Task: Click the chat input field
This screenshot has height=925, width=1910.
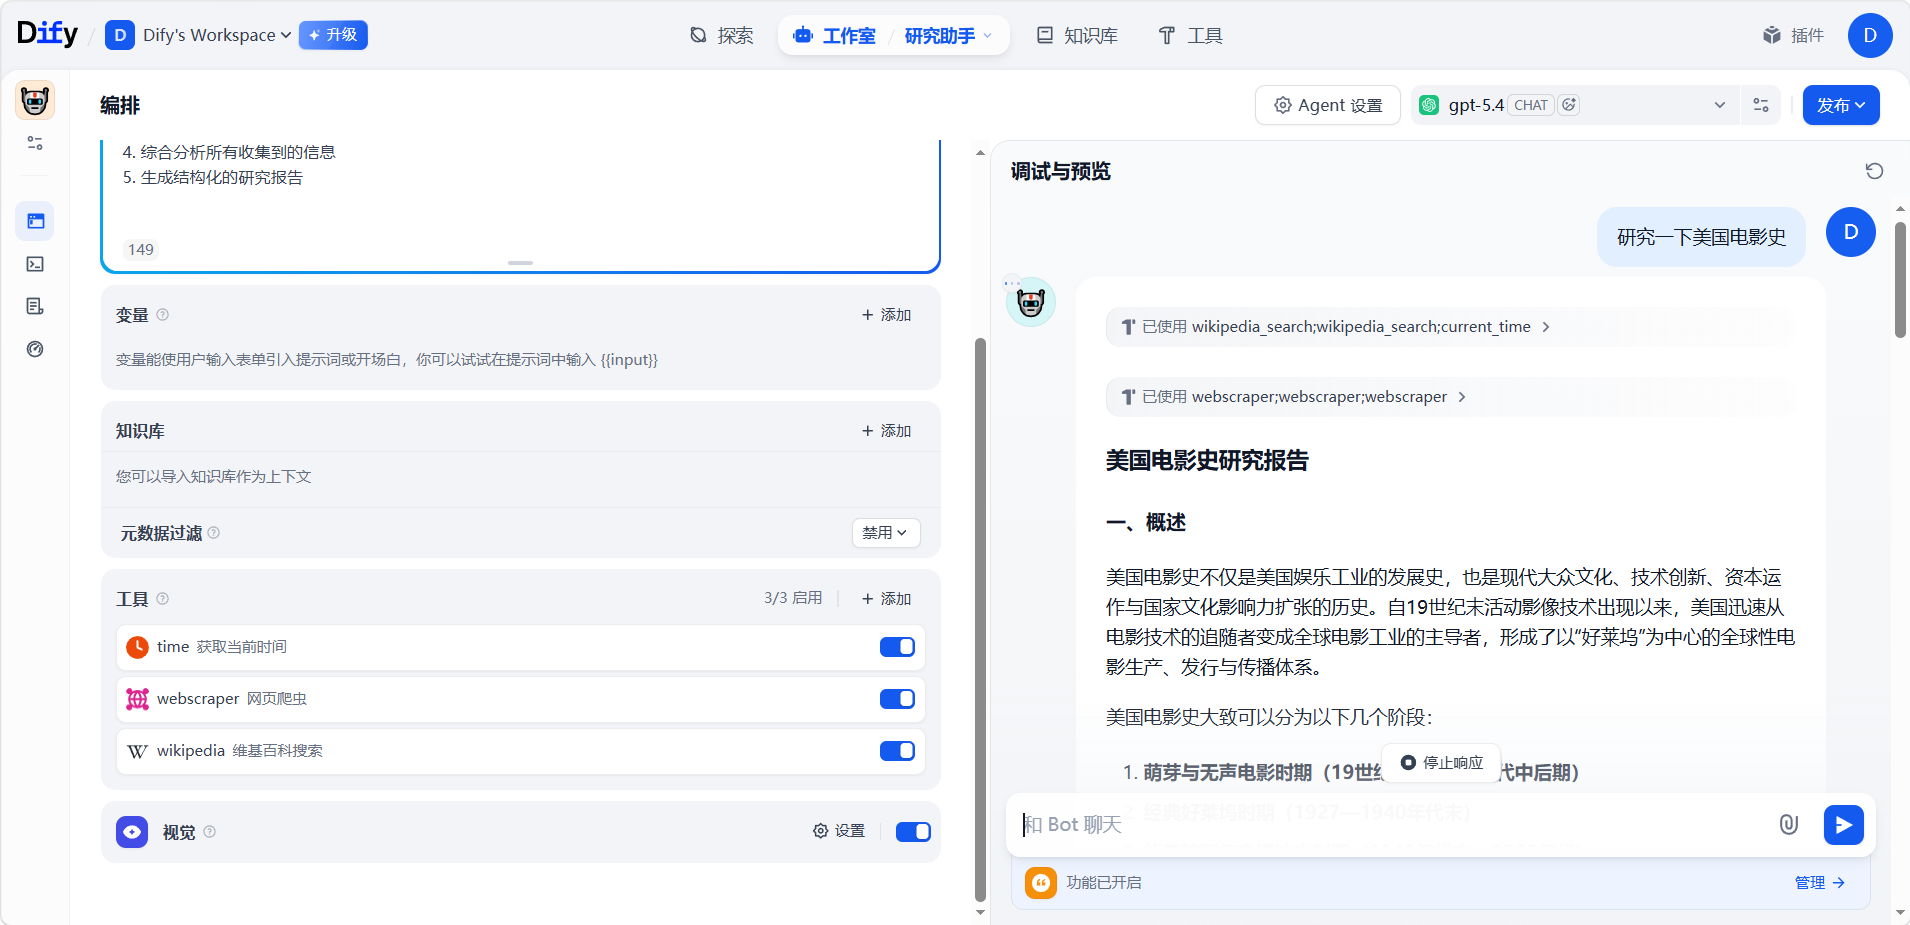Action: pos(1390,825)
